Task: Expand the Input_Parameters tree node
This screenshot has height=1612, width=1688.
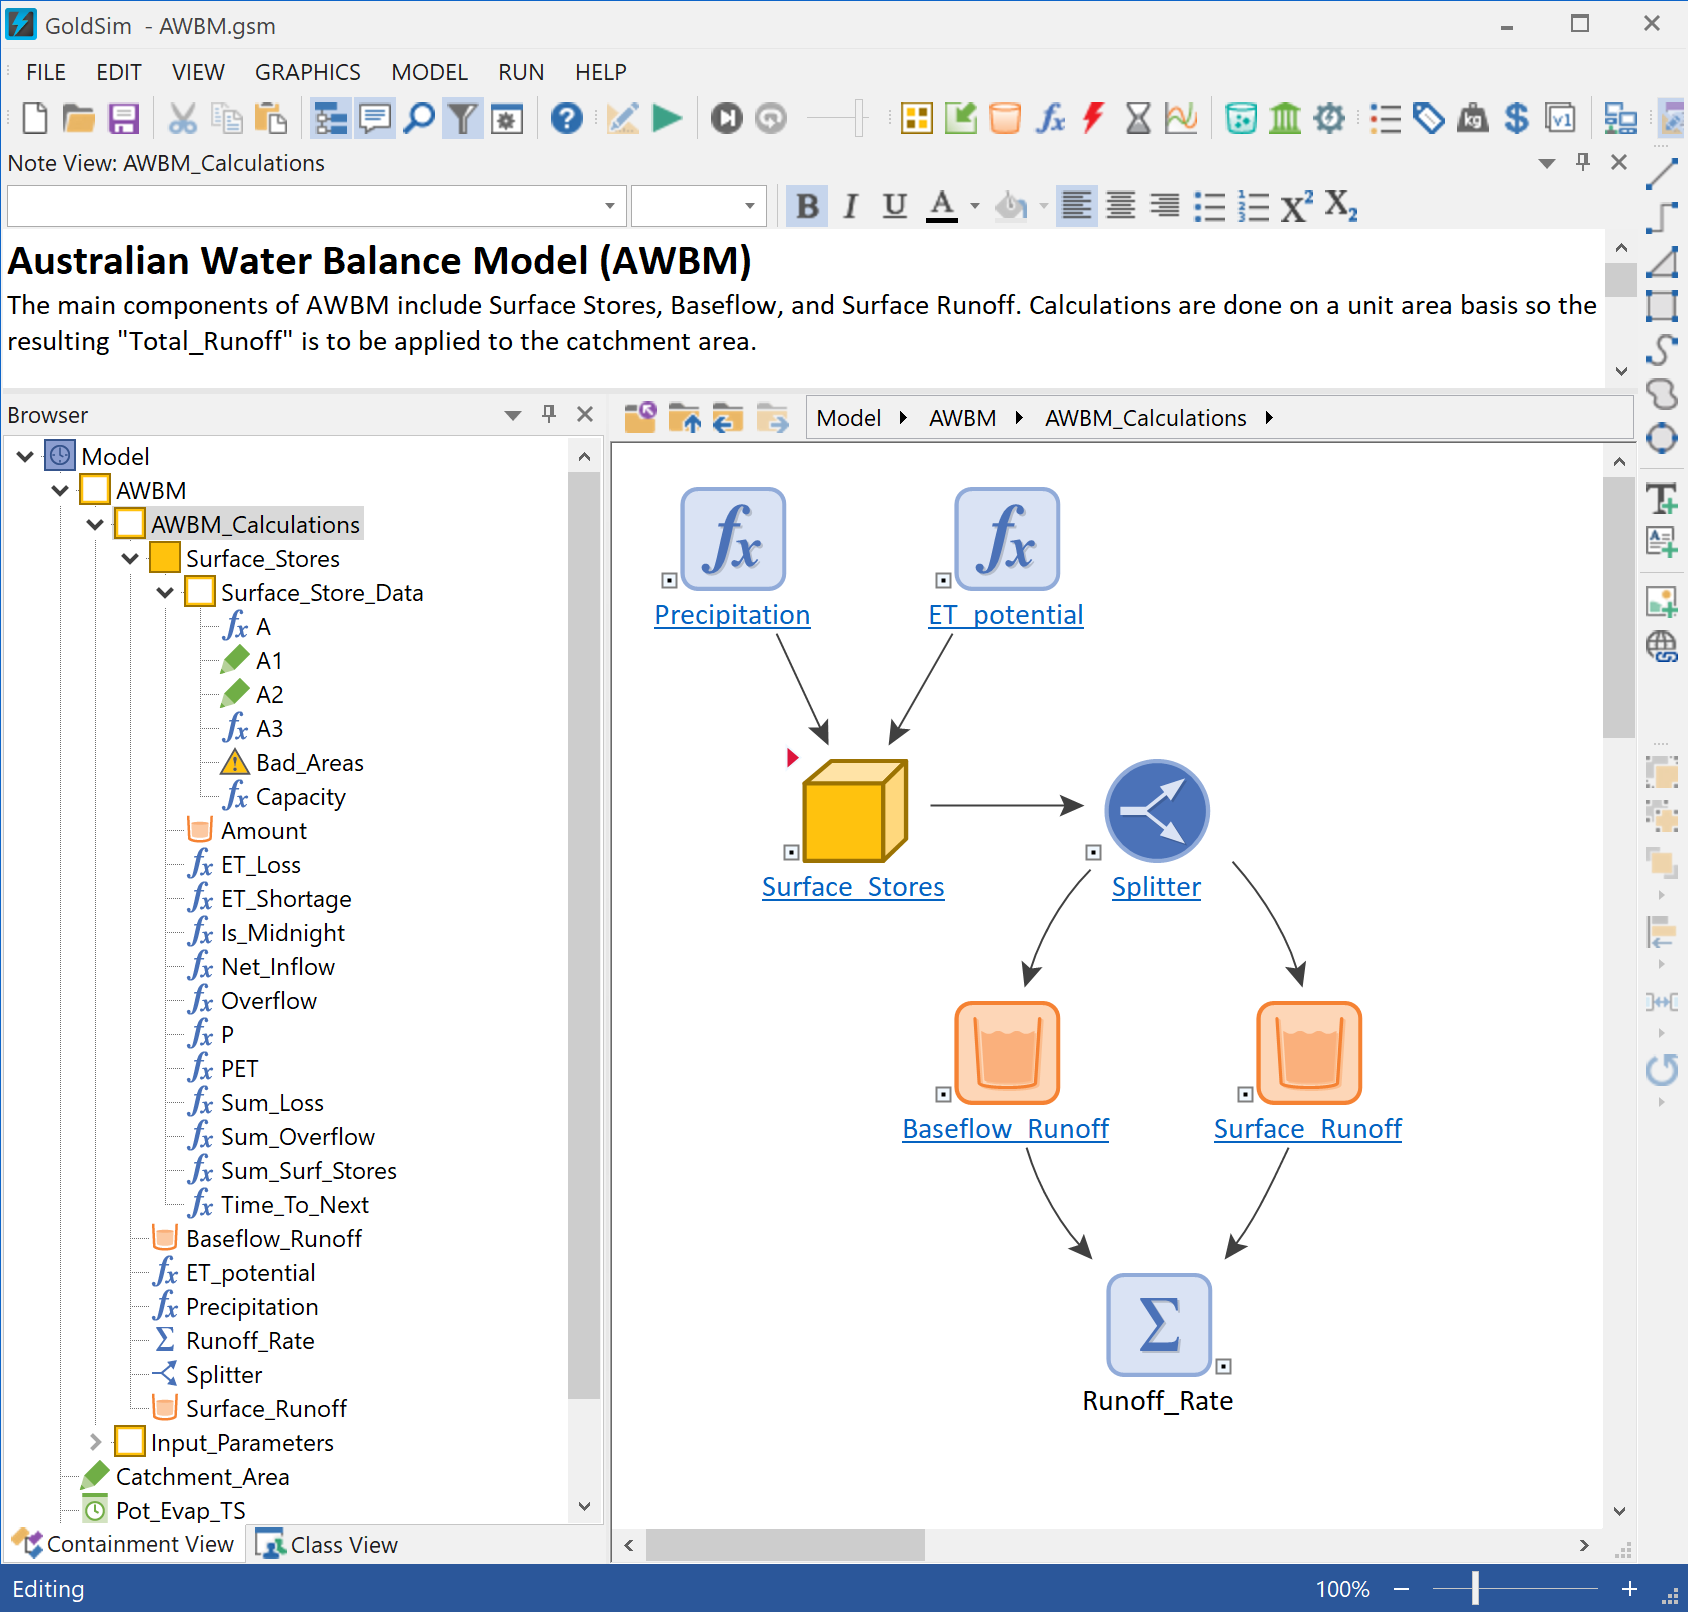Action: [x=95, y=1442]
